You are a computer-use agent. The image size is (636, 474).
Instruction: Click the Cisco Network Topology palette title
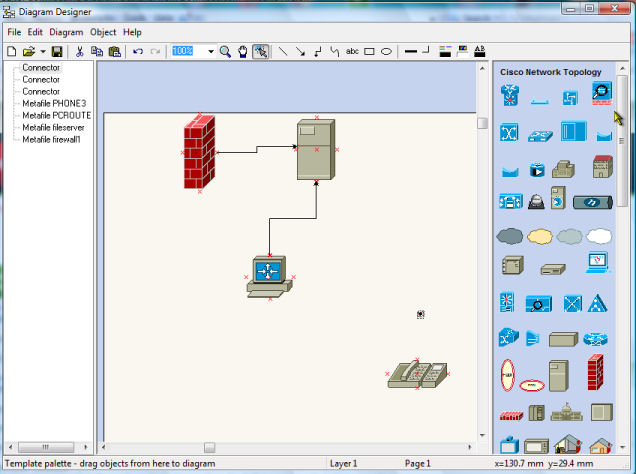click(x=551, y=72)
